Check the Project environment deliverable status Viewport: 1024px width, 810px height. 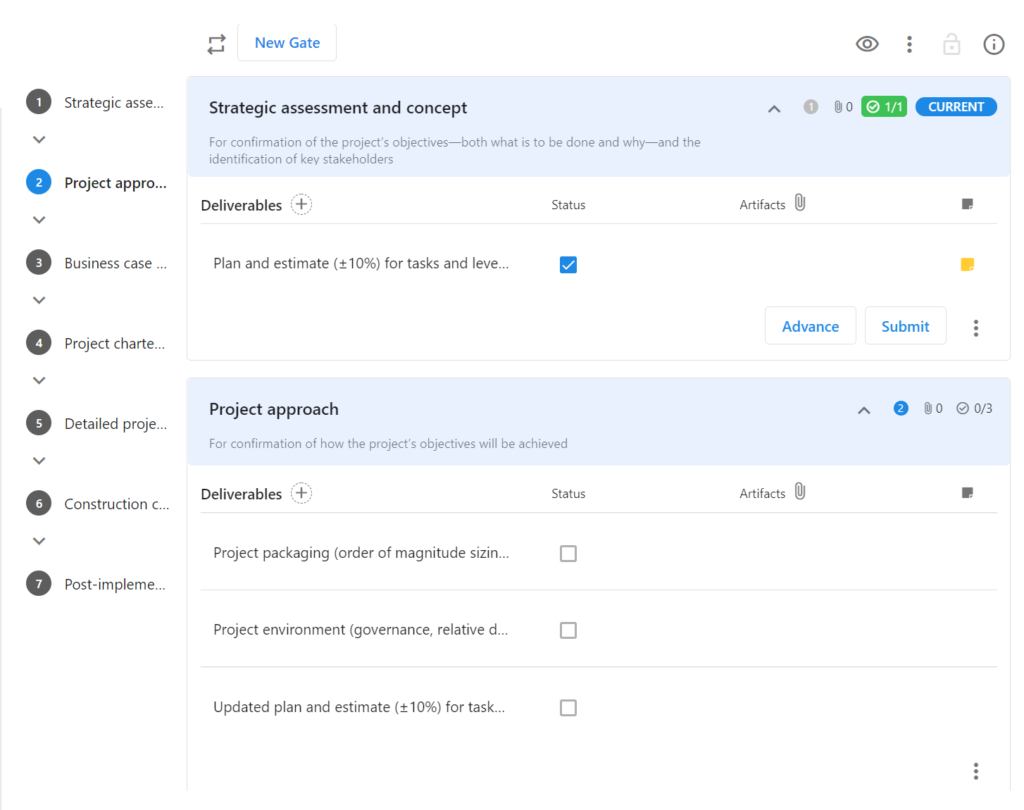pos(568,630)
